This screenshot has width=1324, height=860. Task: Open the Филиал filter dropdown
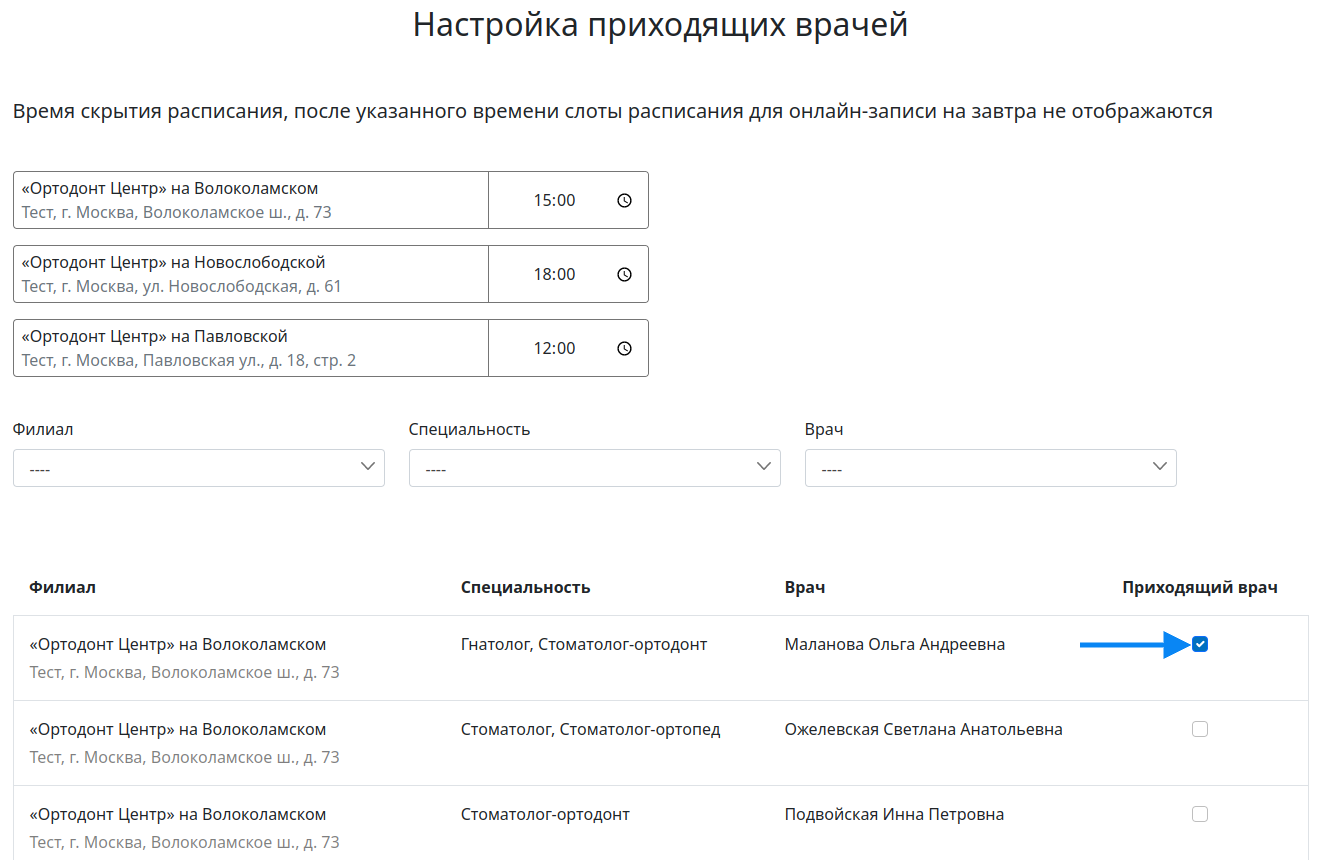coord(199,468)
